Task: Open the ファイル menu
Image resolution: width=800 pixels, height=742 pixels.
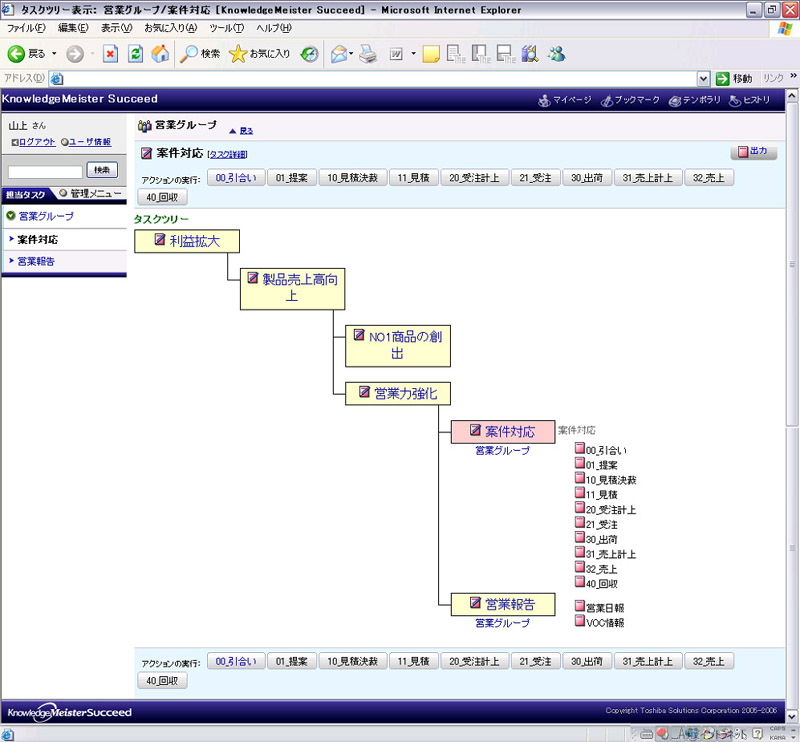Action: click(x=26, y=28)
